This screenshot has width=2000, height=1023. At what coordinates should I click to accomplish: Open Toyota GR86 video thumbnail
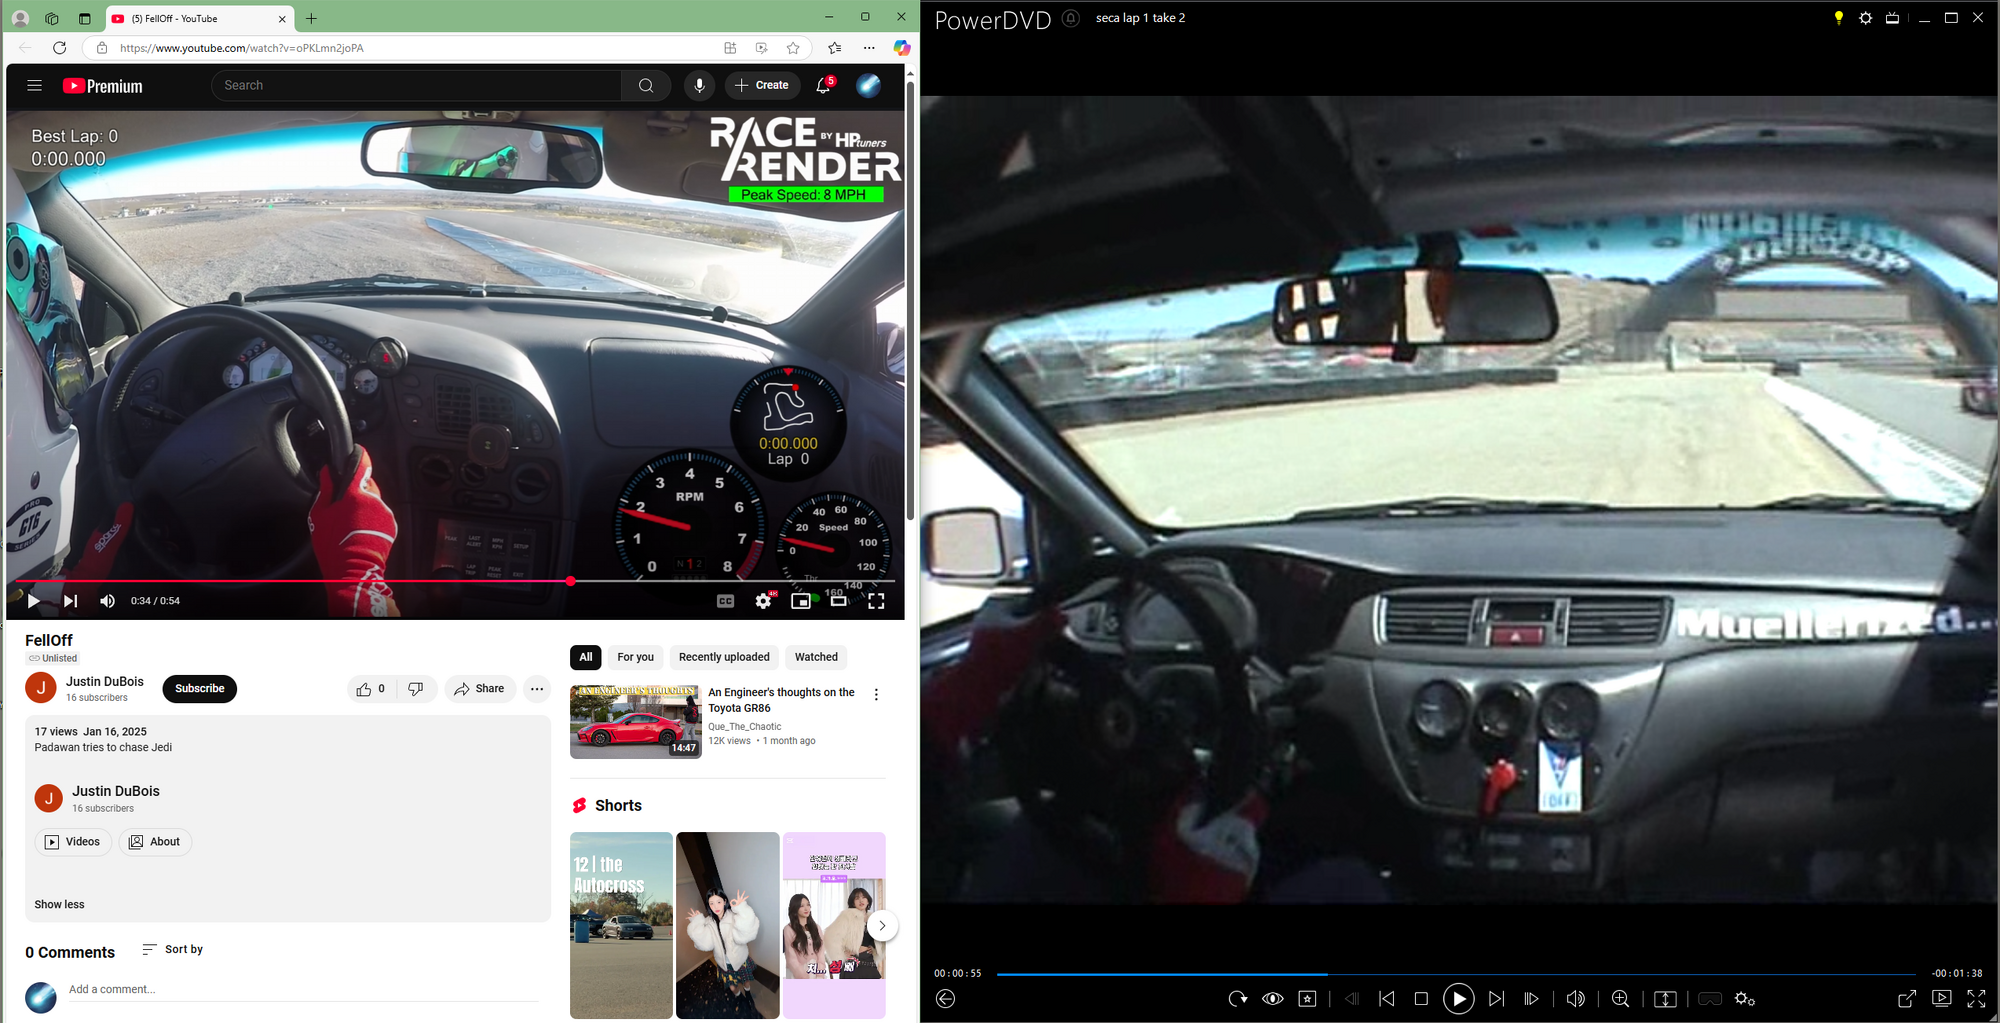point(636,722)
